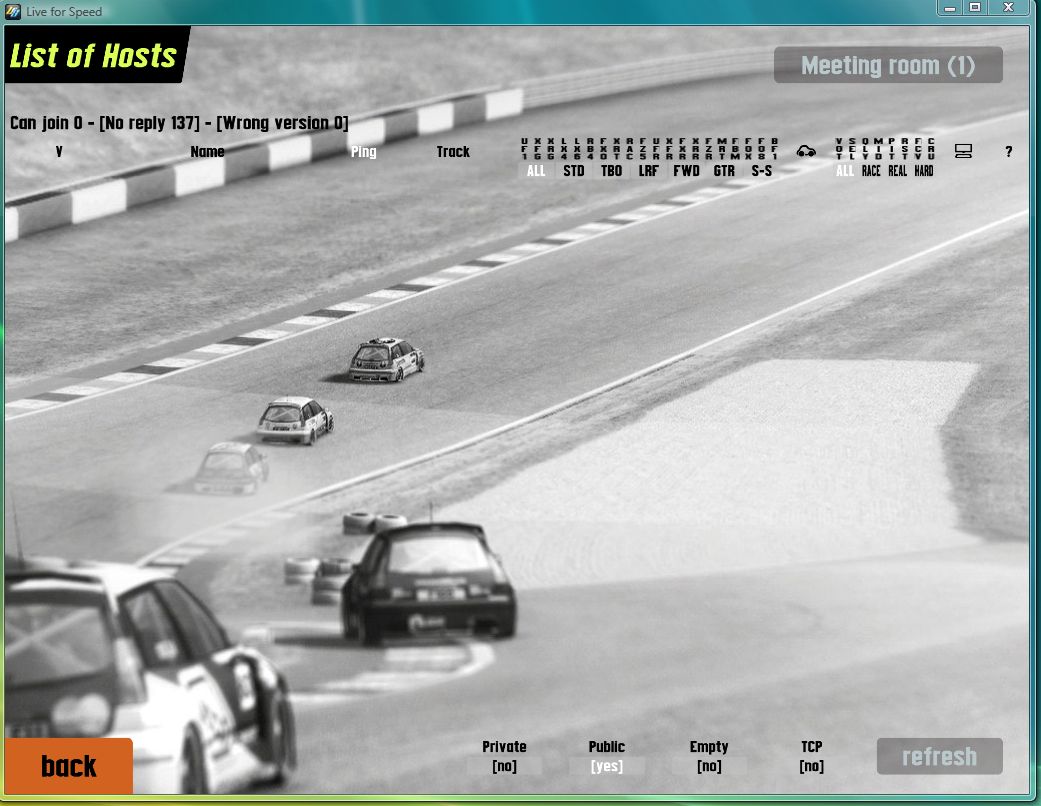This screenshot has height=806, width=1041.
Task: Toggle the SEL setting filter column
Action: click(852, 149)
